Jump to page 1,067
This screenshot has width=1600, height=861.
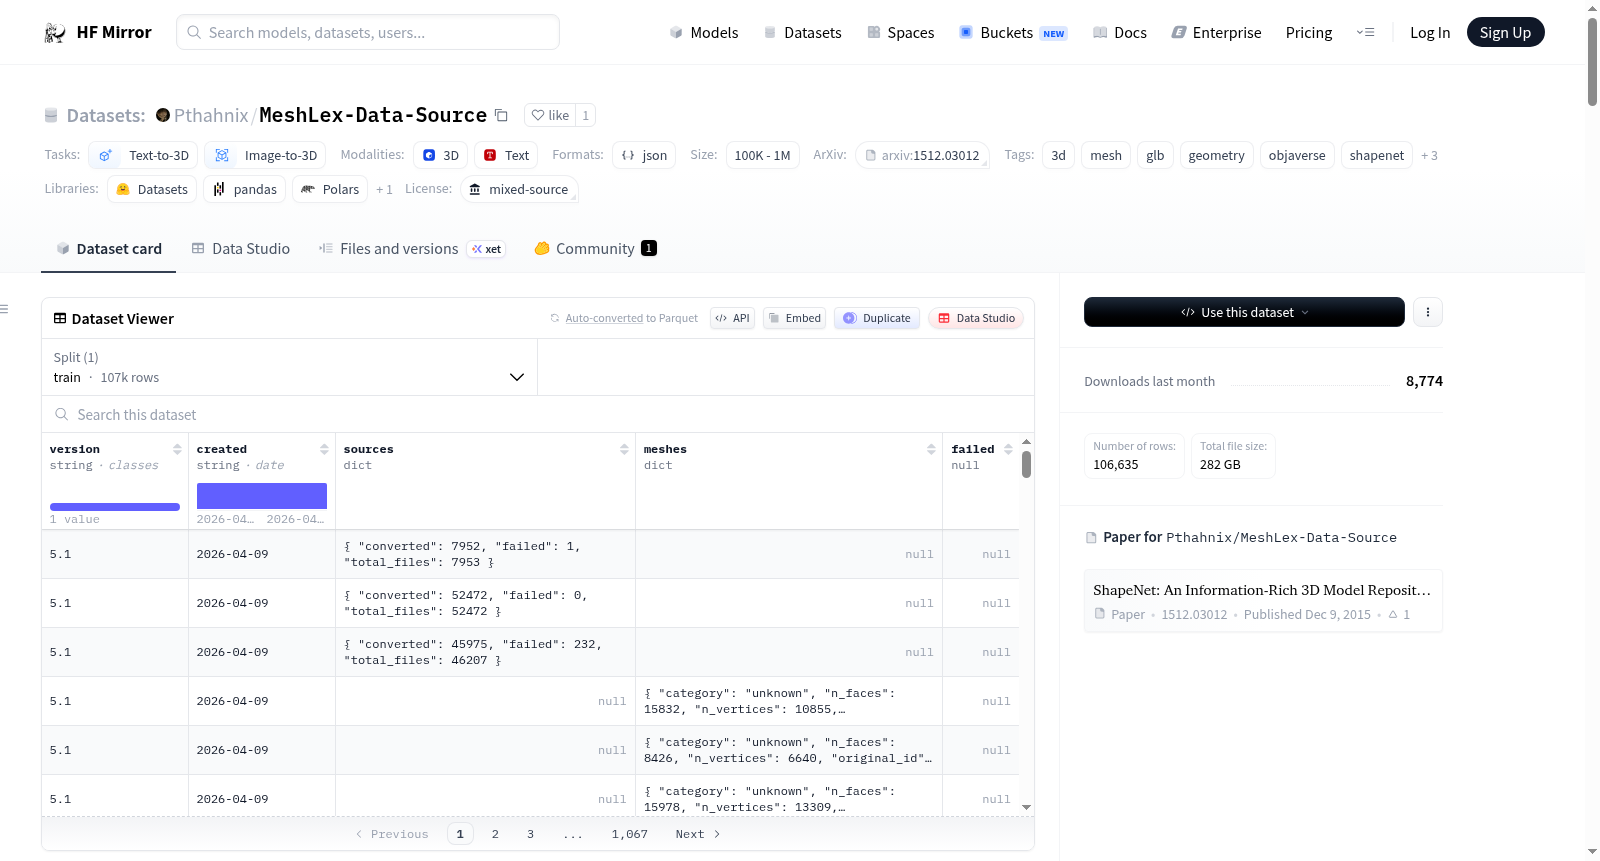[x=630, y=834]
